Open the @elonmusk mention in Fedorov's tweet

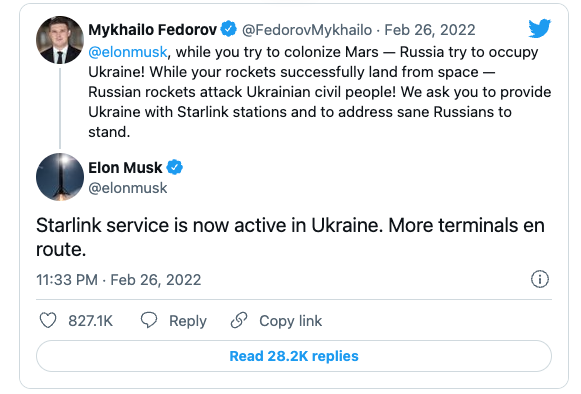(128, 52)
